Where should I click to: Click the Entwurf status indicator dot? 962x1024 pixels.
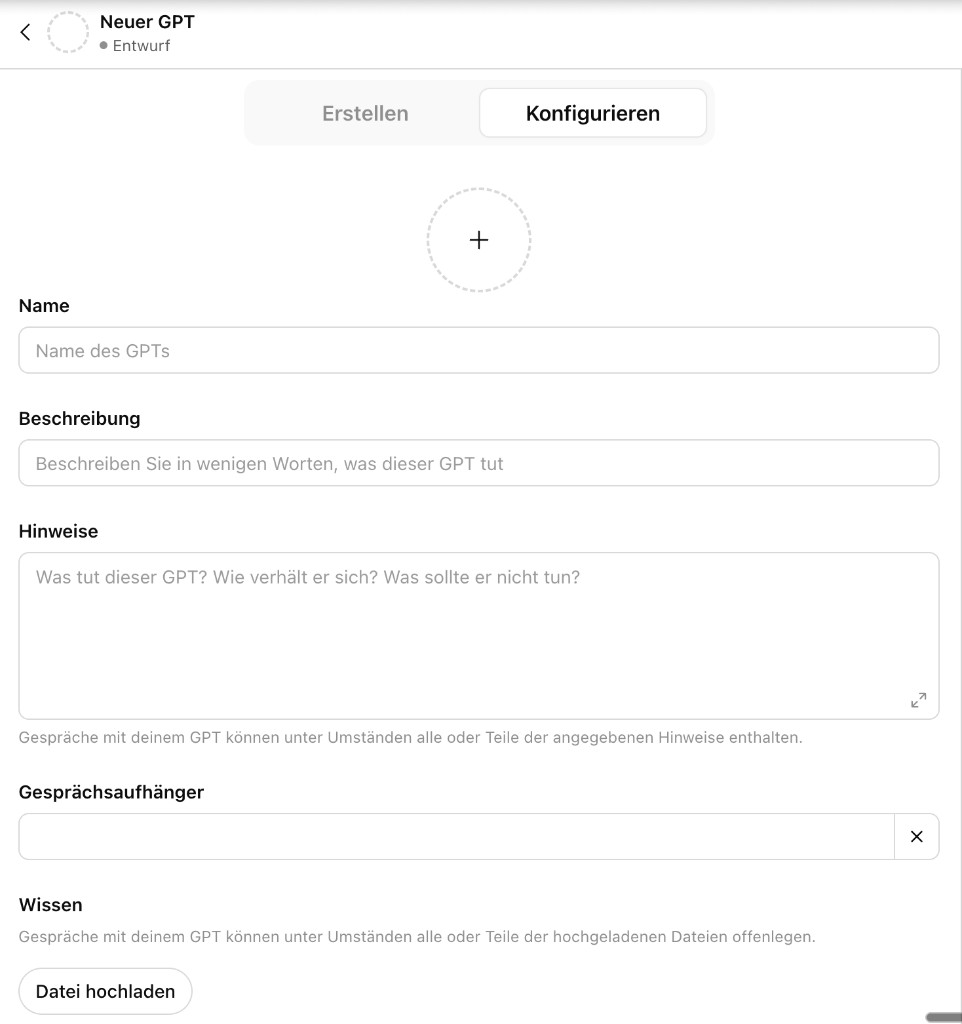tap(105, 45)
